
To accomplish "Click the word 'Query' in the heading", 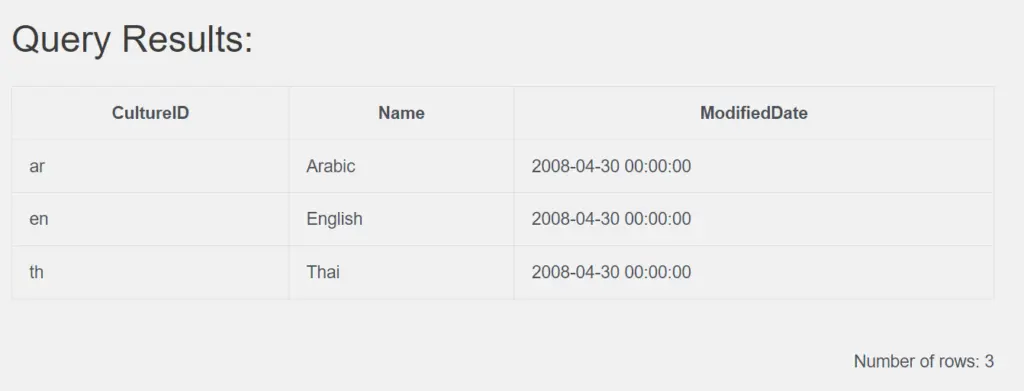I will [x=61, y=42].
